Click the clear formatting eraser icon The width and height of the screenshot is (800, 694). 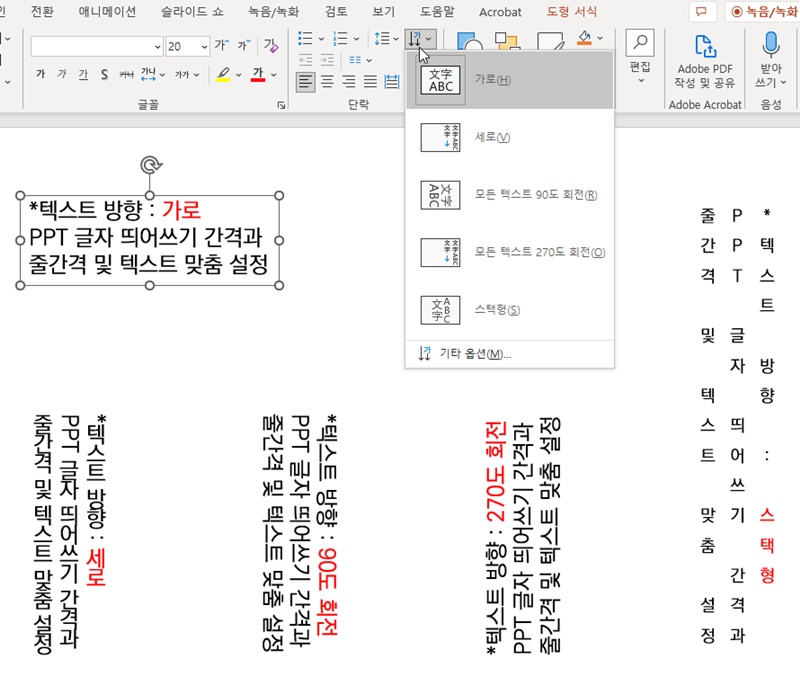pos(271,46)
